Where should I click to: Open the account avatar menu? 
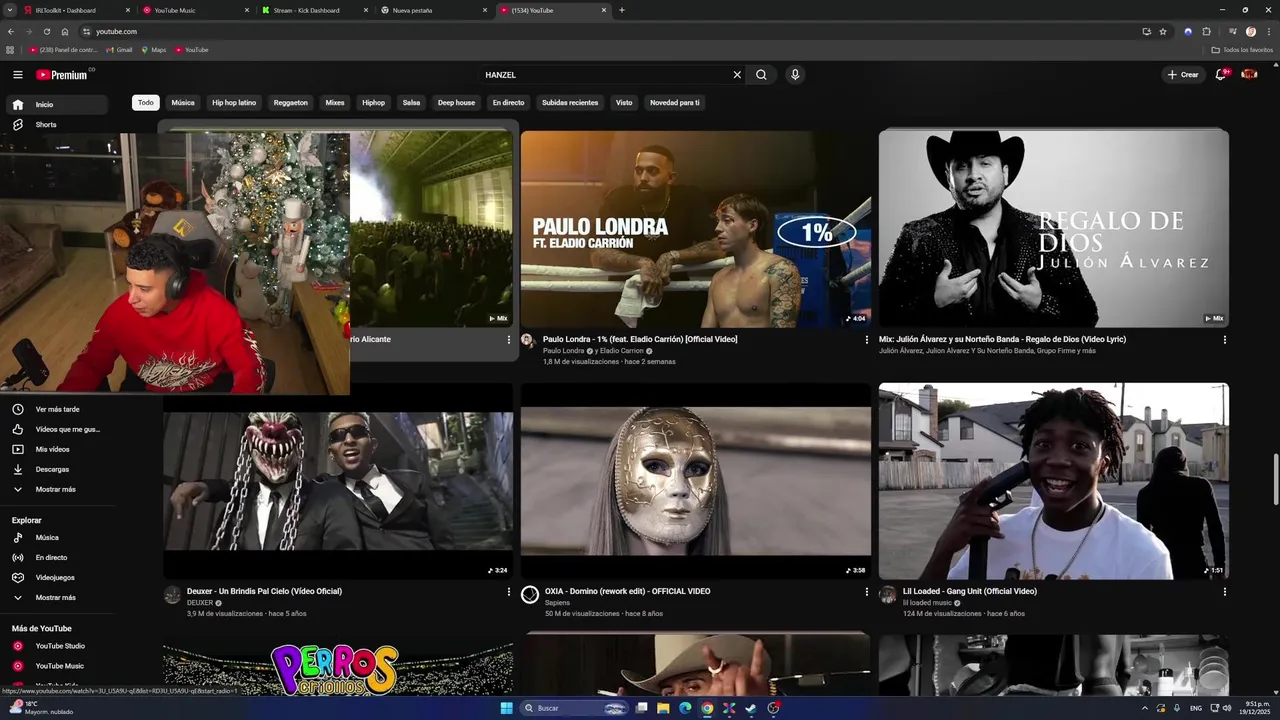[1249, 75]
